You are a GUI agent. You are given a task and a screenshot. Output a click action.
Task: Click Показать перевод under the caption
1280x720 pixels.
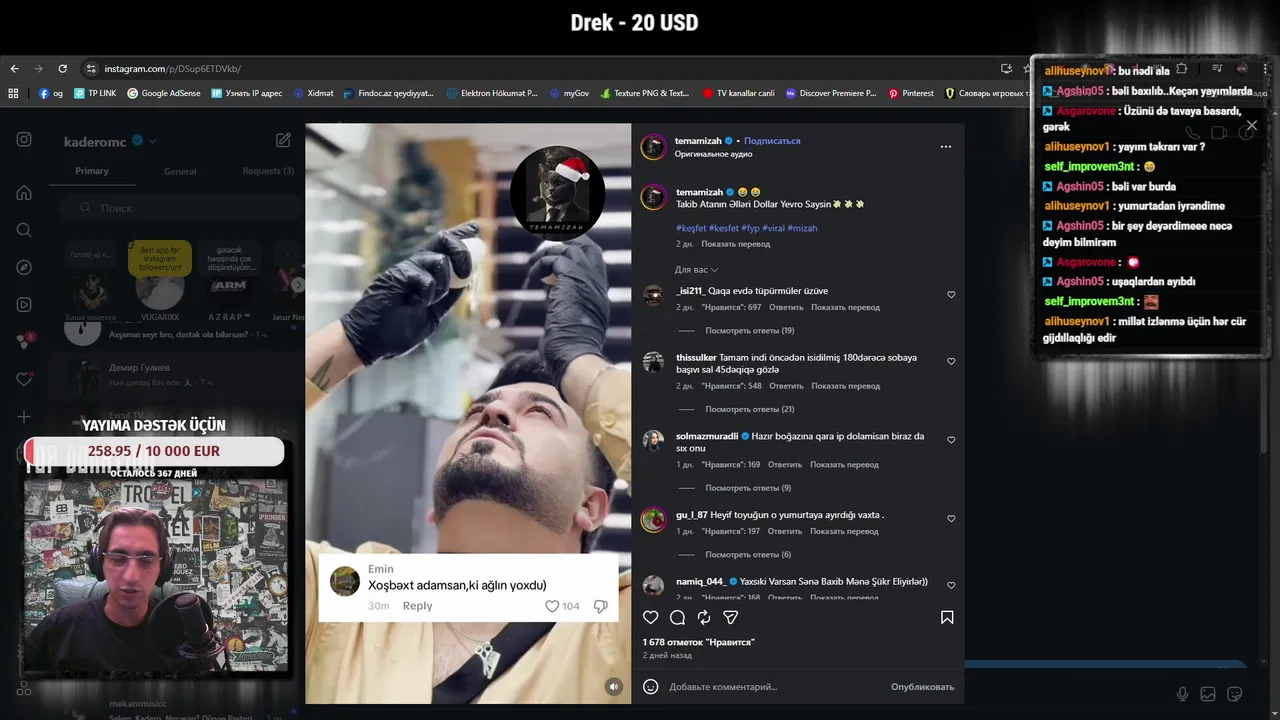(x=736, y=244)
